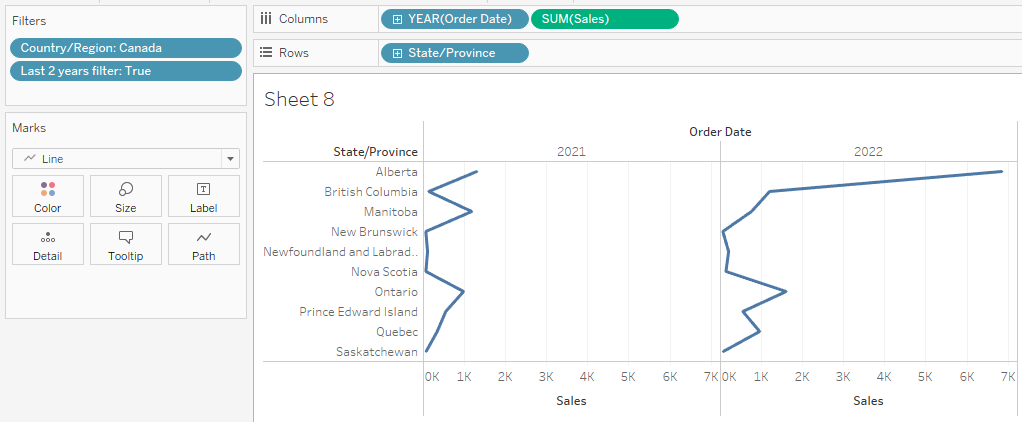Click the Columns shelf icon

tap(266, 18)
